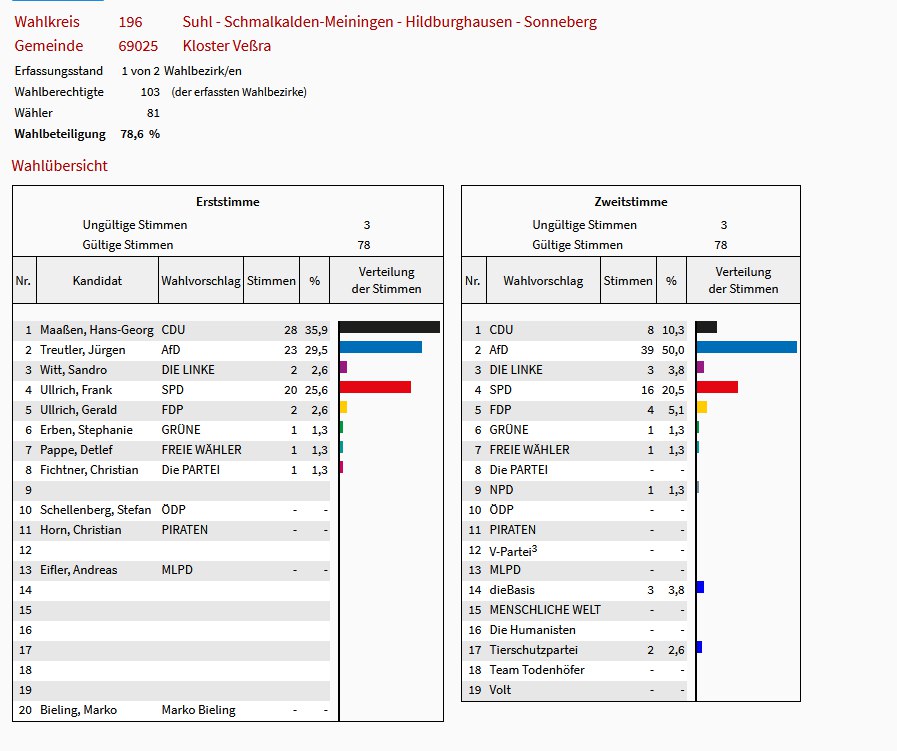Click the black CDU bar in Zweitstimme chart
This screenshot has width=897, height=751.
707,327
